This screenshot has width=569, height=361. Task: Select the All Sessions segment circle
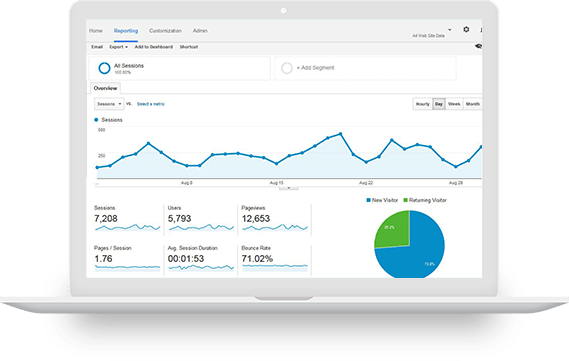104,68
